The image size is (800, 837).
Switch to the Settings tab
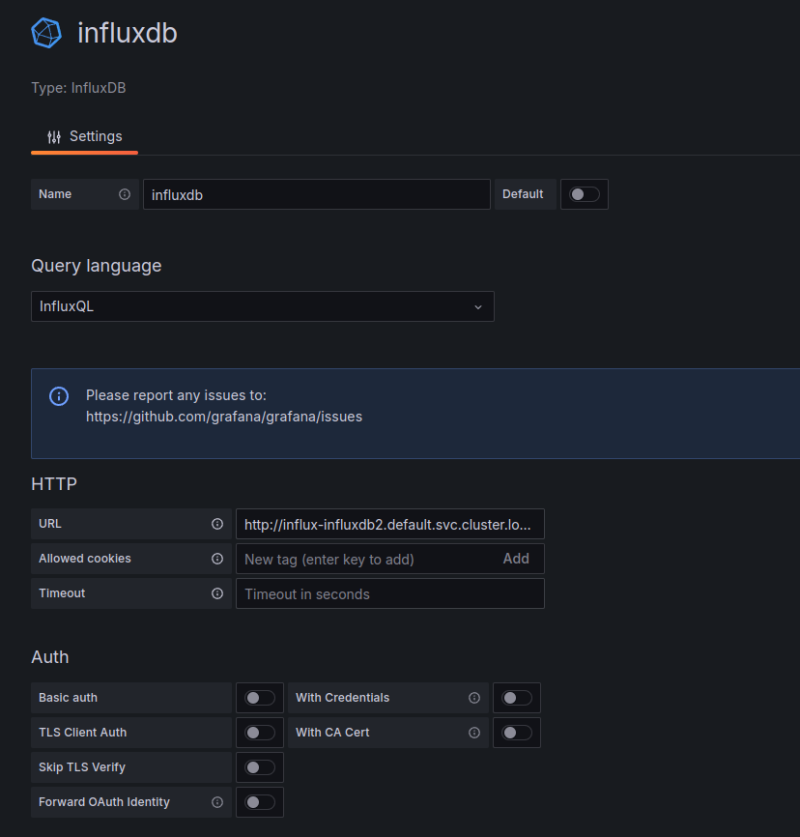click(85, 137)
